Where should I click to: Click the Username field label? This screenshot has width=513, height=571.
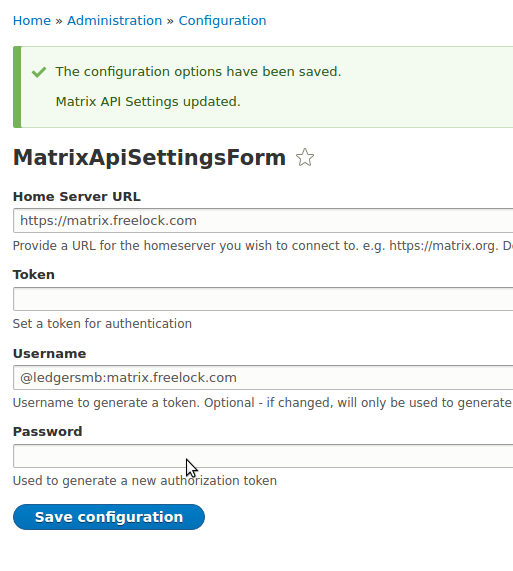point(50,354)
